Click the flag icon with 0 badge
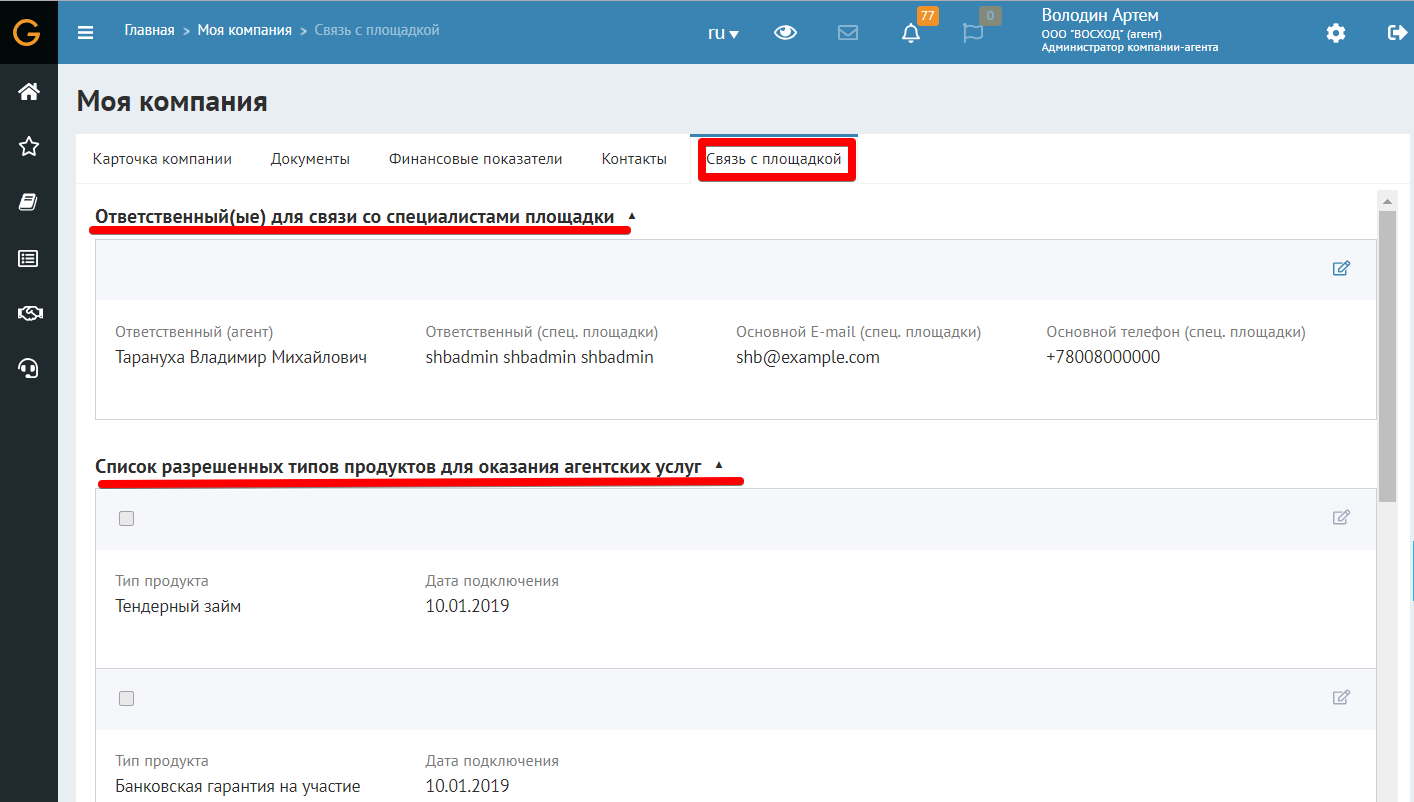The image size is (1414, 802). pyautogui.click(x=972, y=33)
